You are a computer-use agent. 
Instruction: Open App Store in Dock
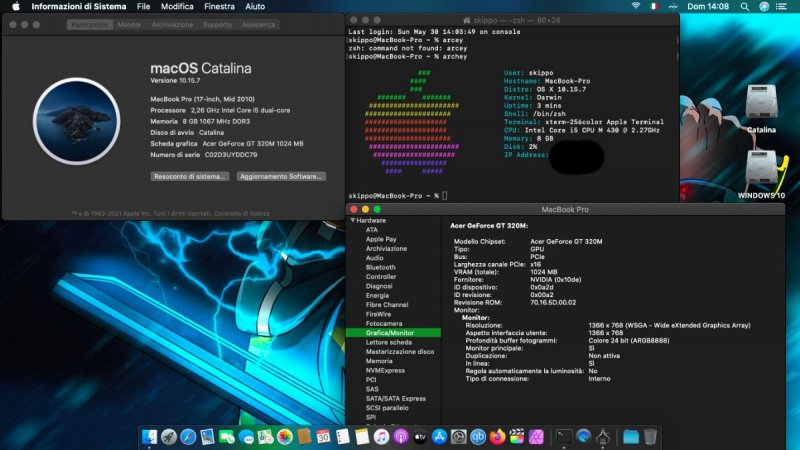pyautogui.click(x=439, y=437)
